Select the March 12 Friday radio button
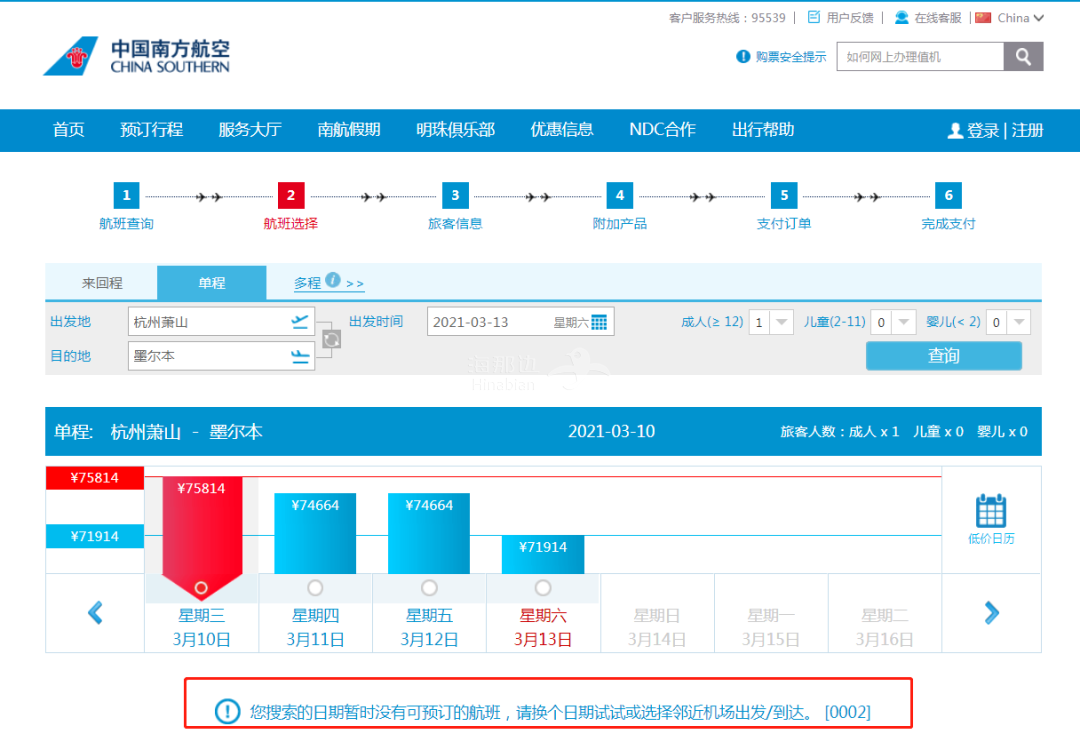 pos(429,587)
